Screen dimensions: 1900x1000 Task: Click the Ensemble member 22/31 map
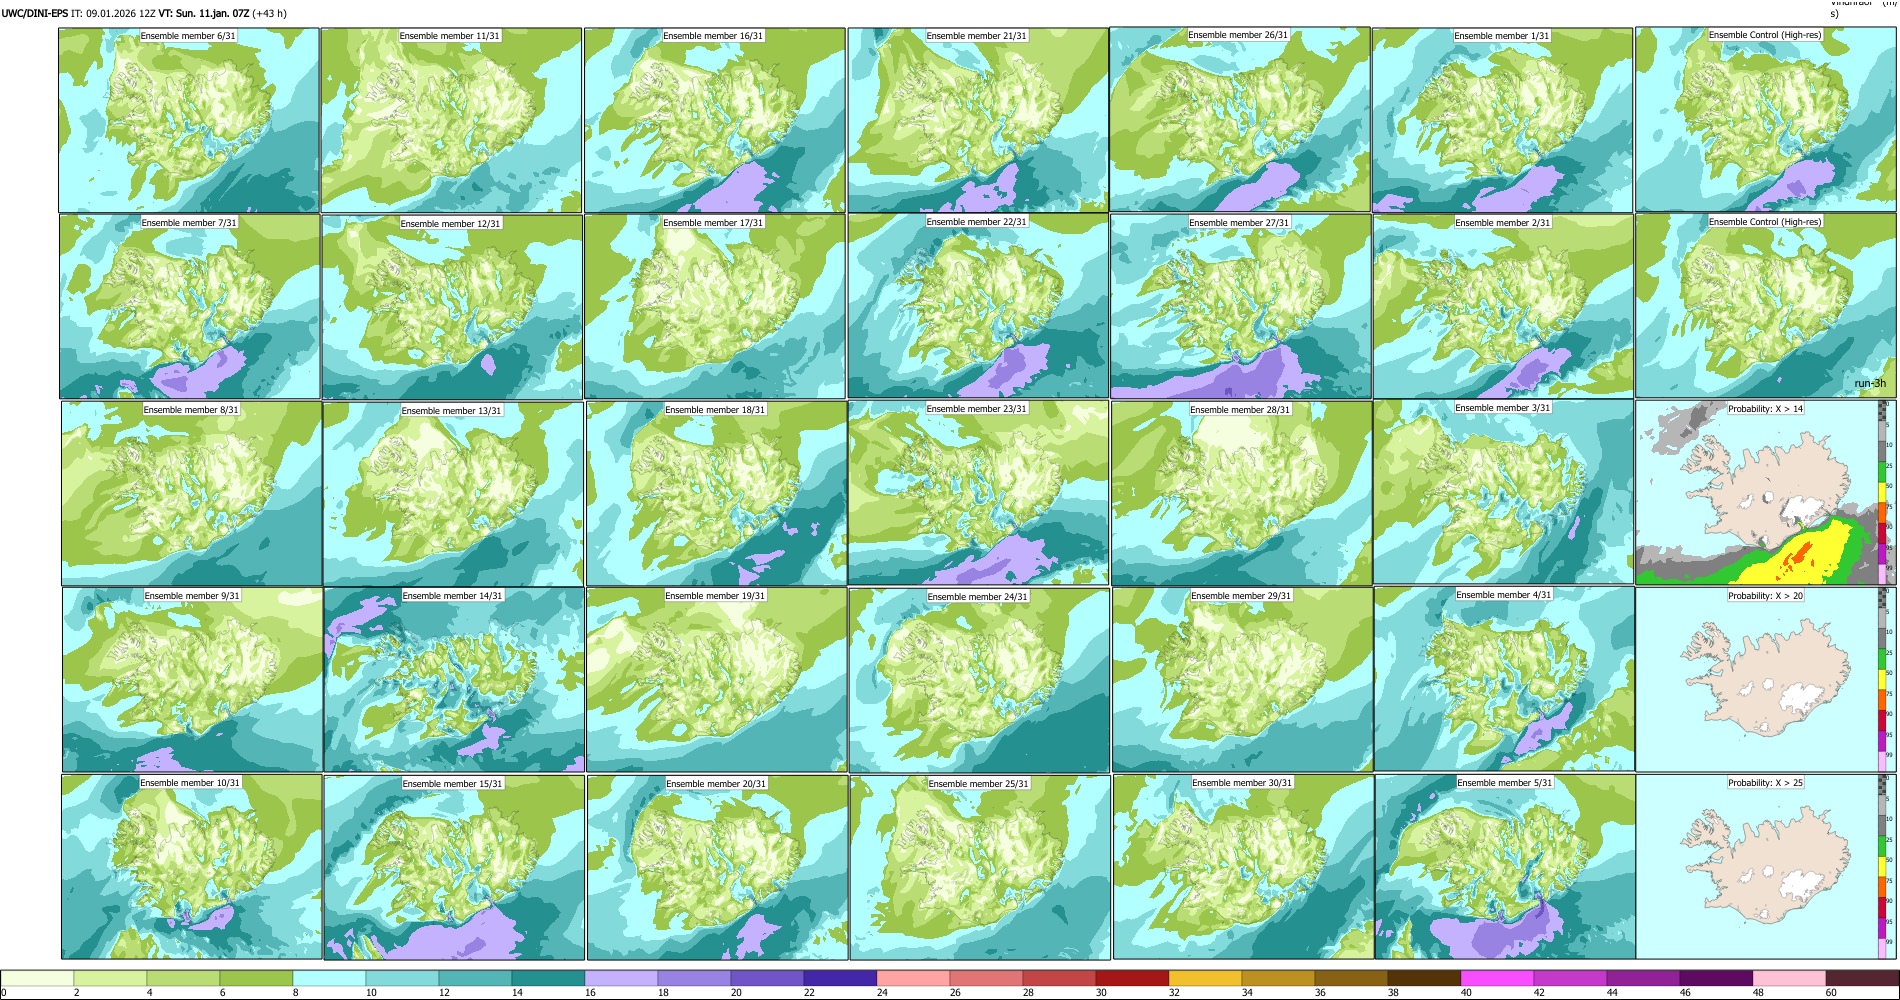pos(978,306)
